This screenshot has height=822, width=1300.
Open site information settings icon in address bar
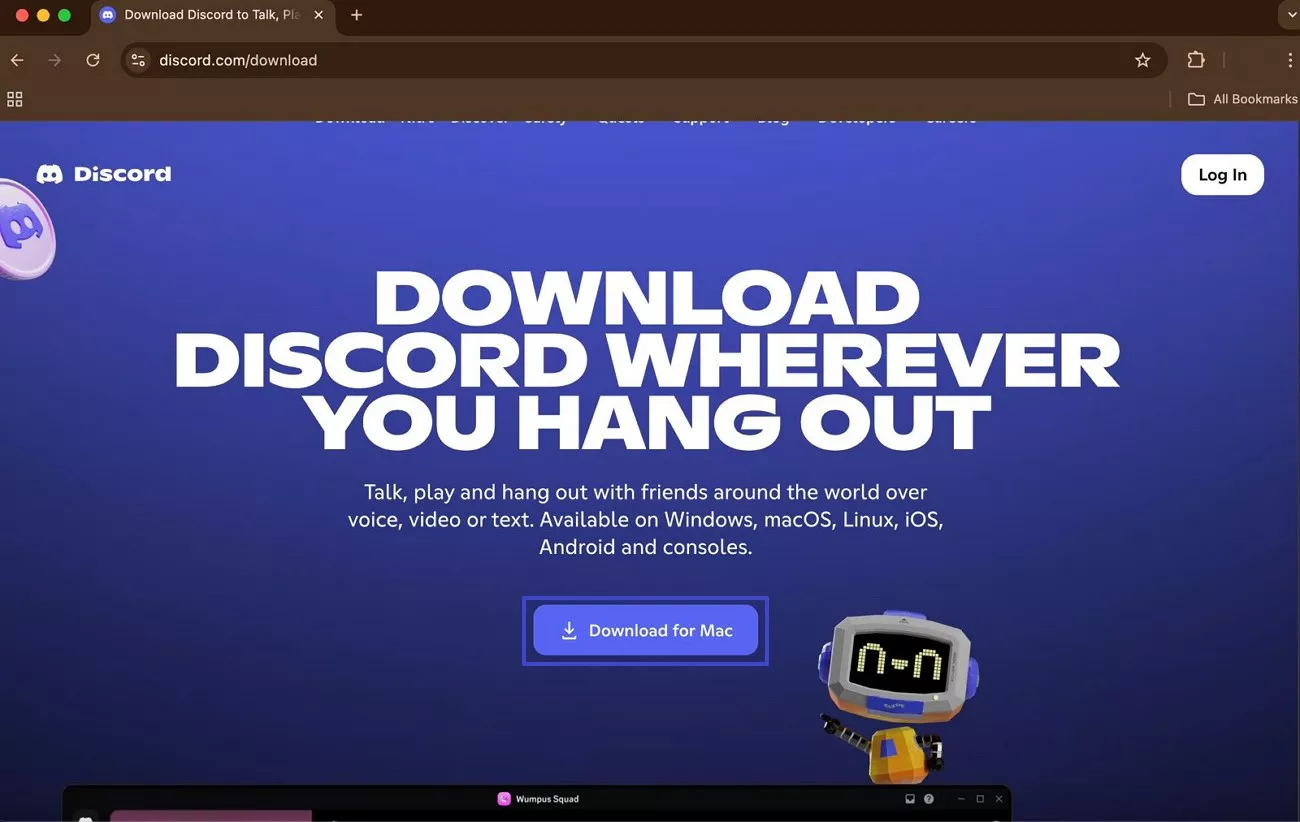click(x=138, y=60)
